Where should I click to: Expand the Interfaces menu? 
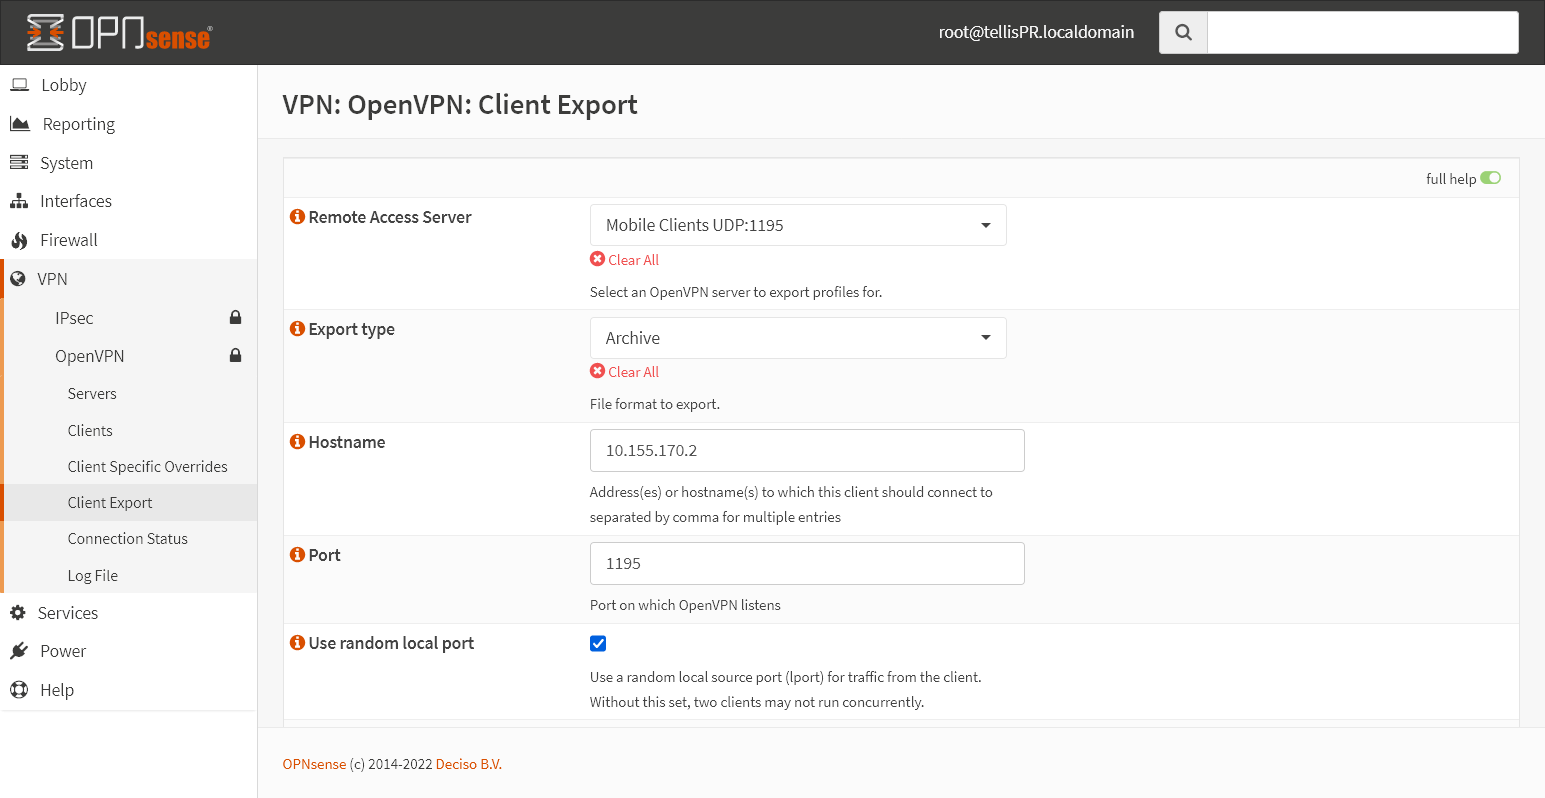[75, 200]
